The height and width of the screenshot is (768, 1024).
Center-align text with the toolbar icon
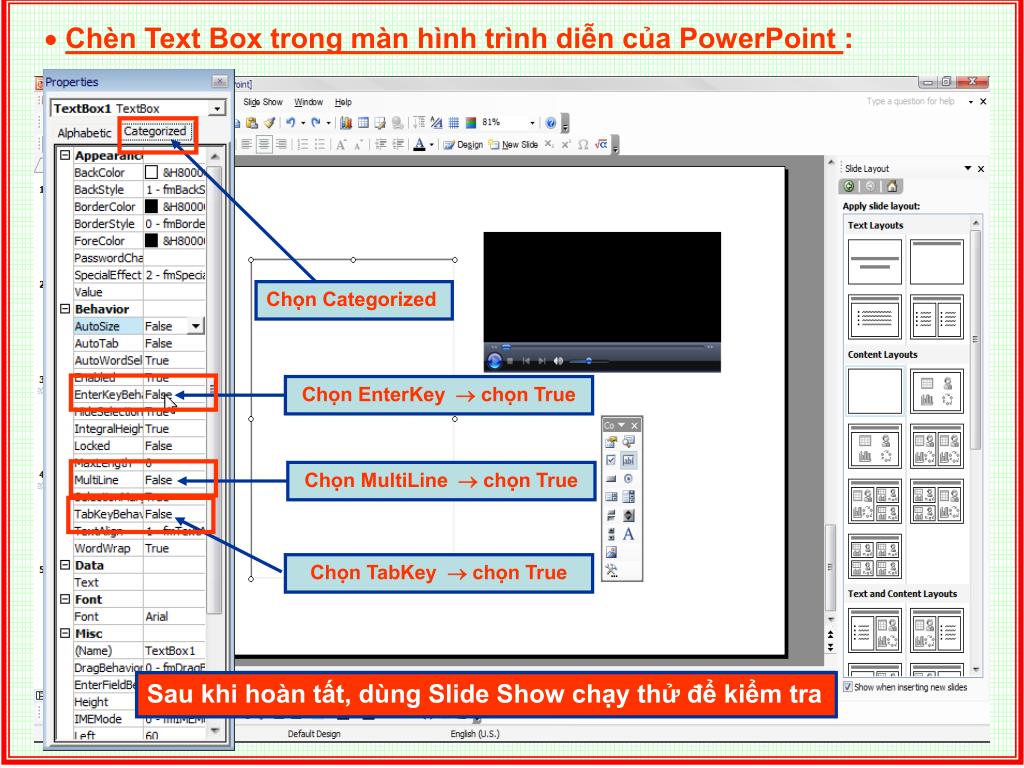pos(264,144)
